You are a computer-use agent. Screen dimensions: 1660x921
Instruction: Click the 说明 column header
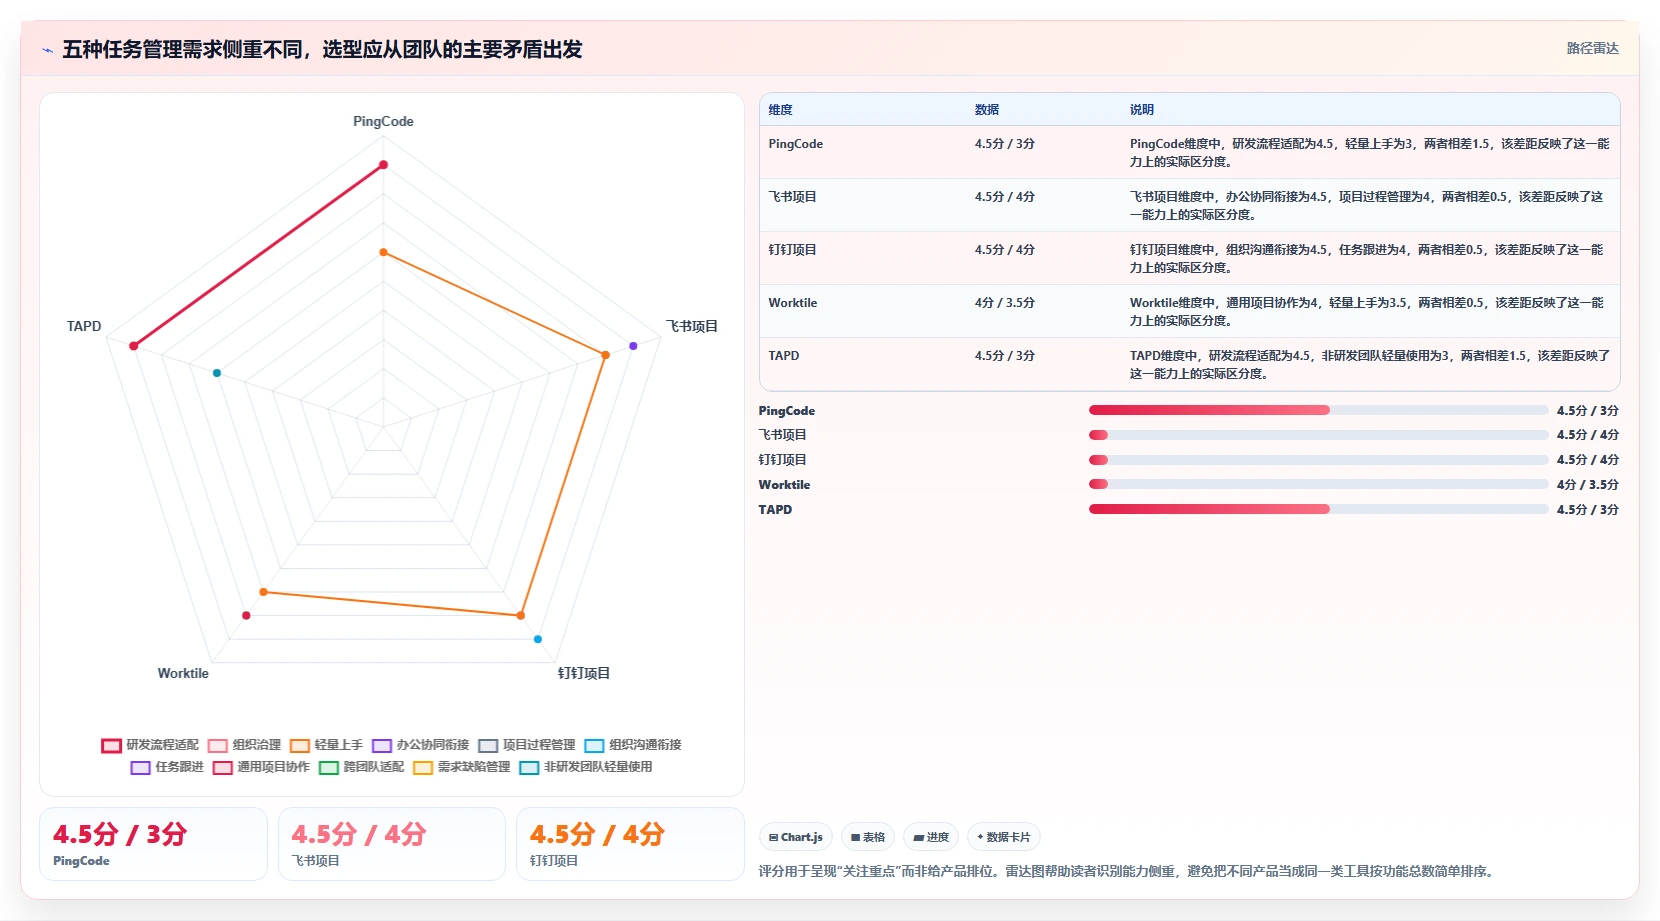[x=1142, y=110]
